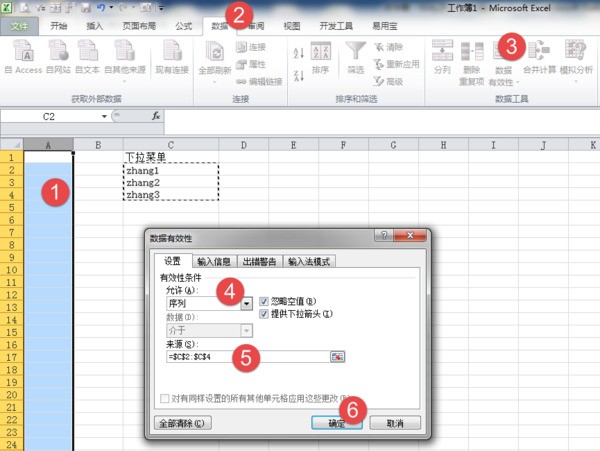Select cell containing 下拉菜单
This screenshot has width=600, height=451.
(171, 157)
